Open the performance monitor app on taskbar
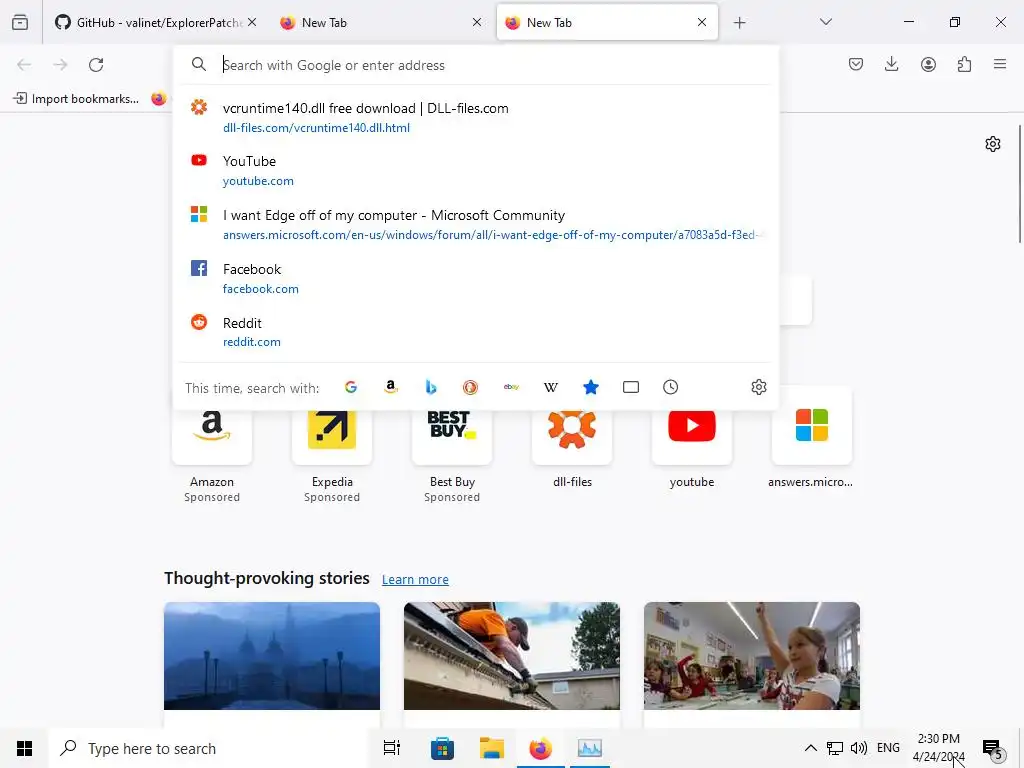This screenshot has width=1024, height=768. 589,748
